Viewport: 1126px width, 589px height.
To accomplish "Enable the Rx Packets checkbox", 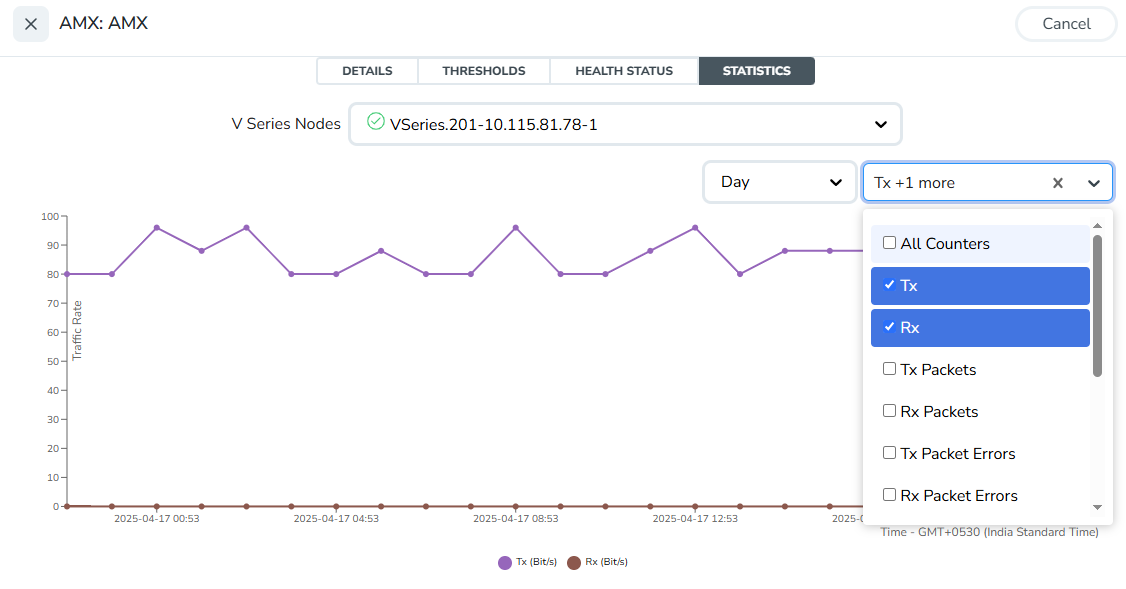I will click(x=889, y=411).
